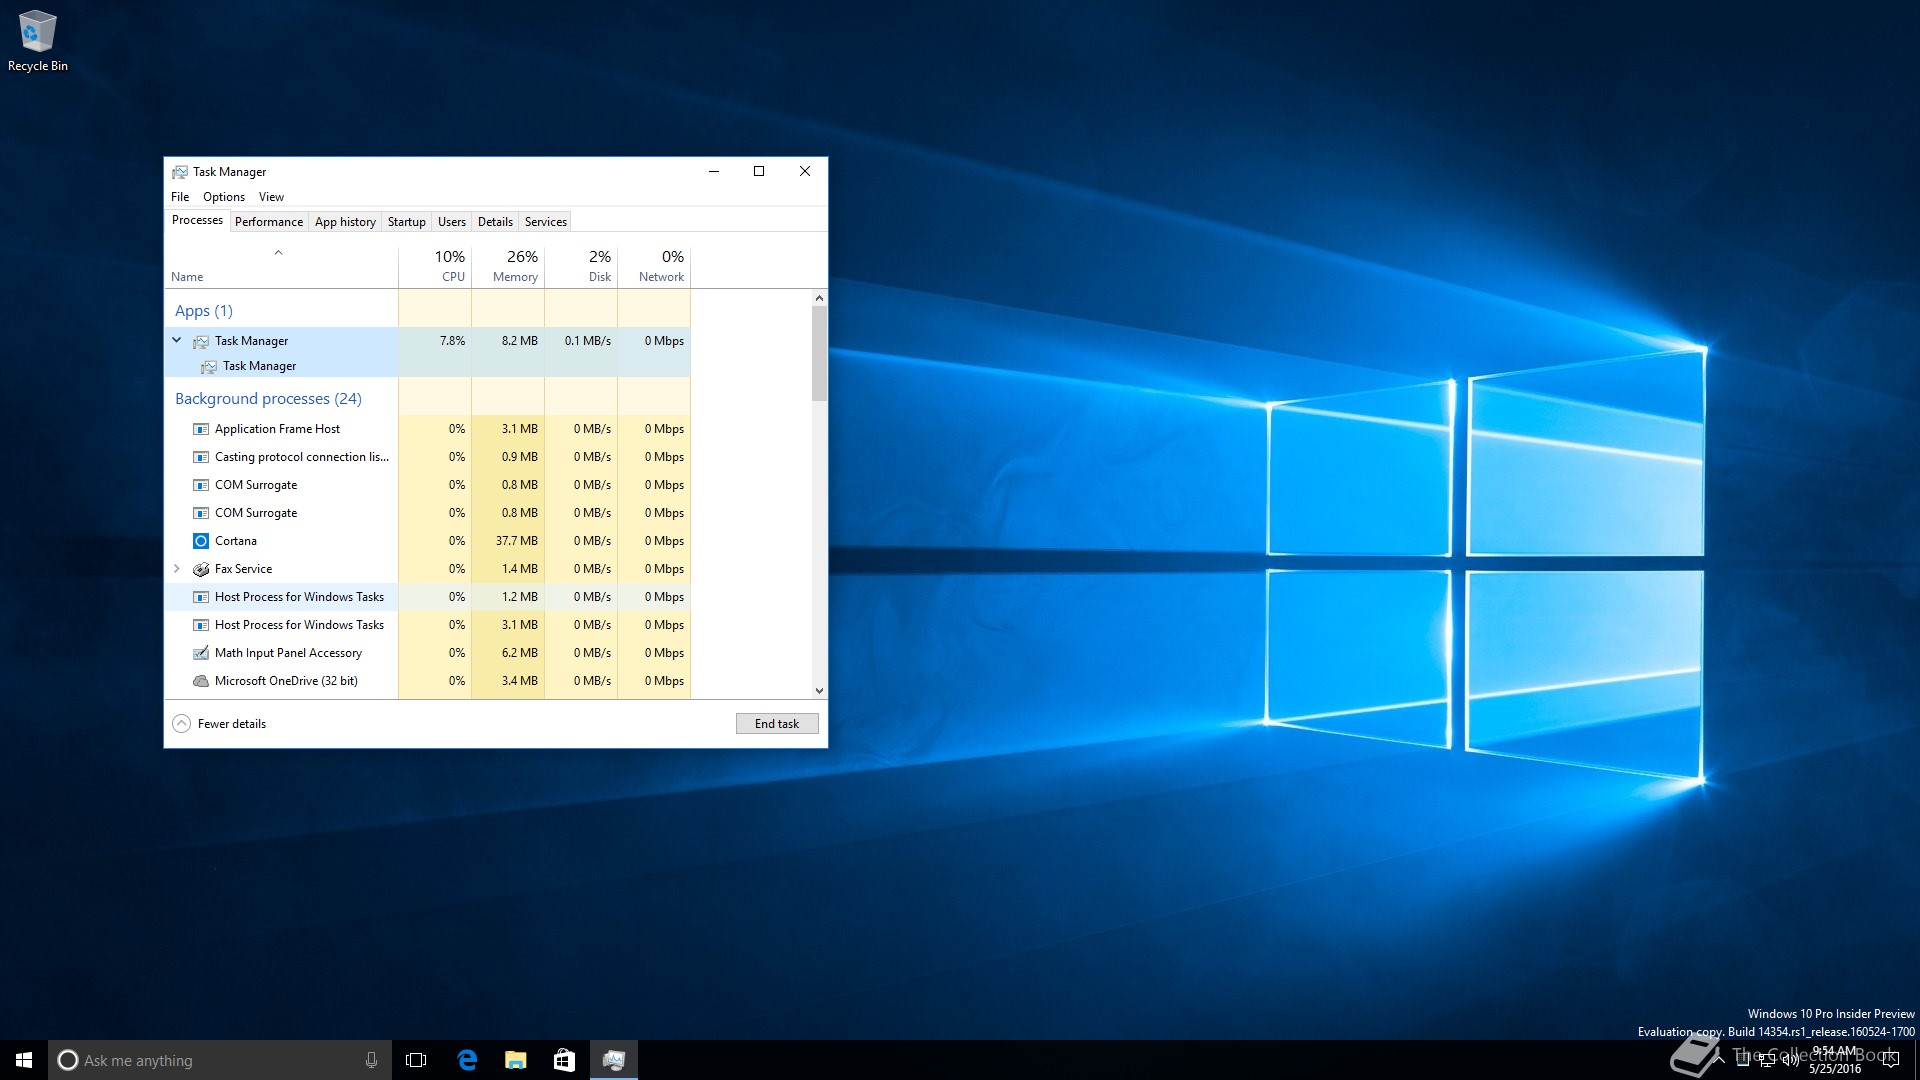Screen dimensions: 1920x1080
Task: Click the End task button
Action: [777, 724]
